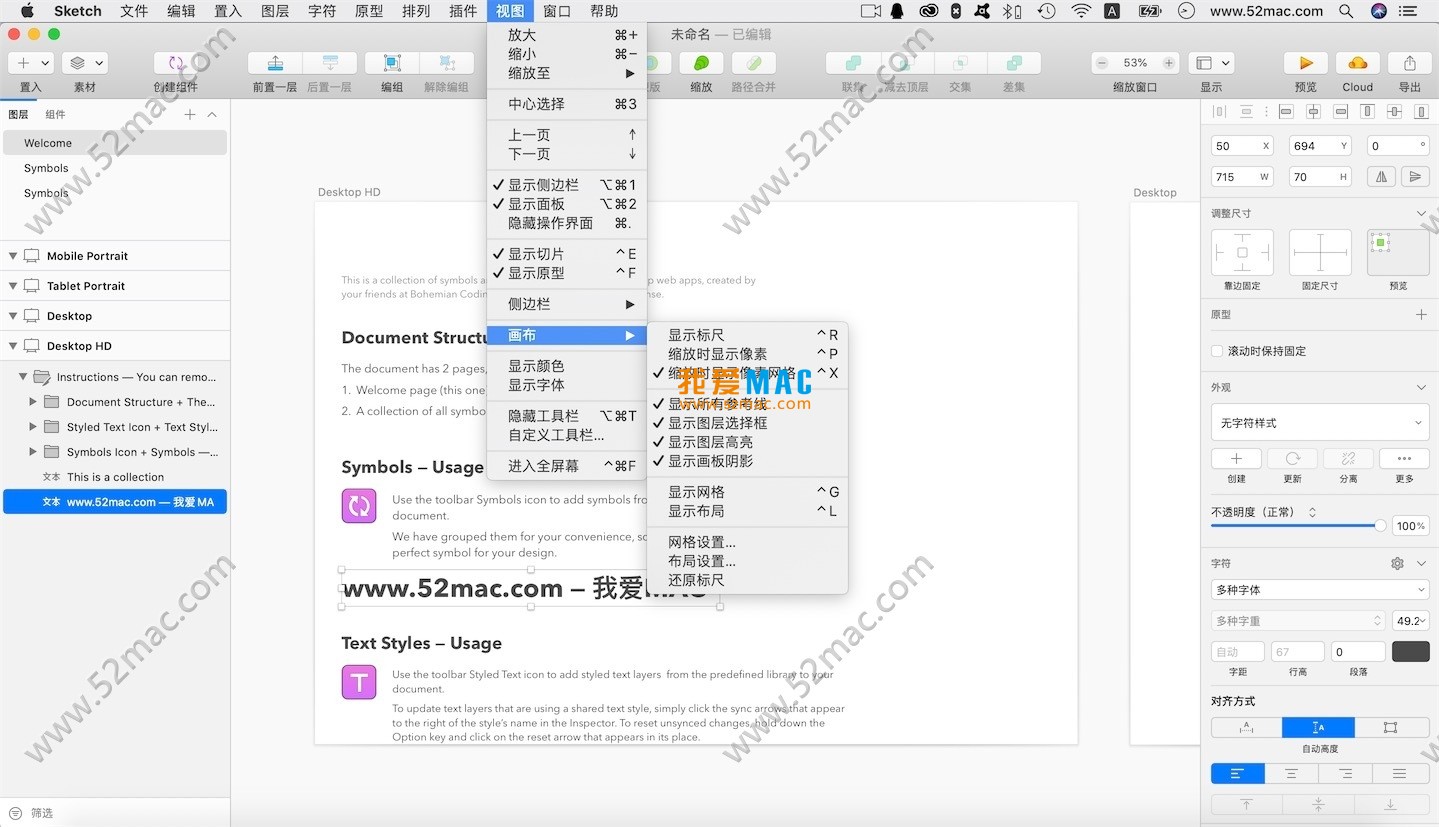The height and width of the screenshot is (827, 1439).
Task: Select 'This is a collection' text layer
Action: 115,477
